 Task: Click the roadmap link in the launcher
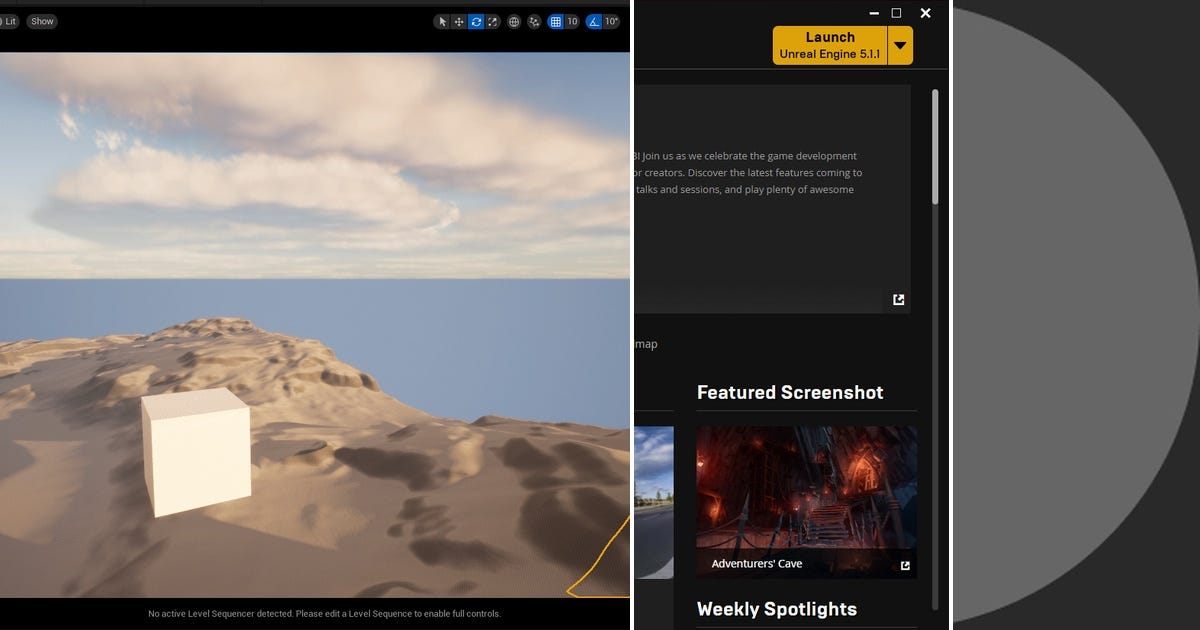pos(646,343)
